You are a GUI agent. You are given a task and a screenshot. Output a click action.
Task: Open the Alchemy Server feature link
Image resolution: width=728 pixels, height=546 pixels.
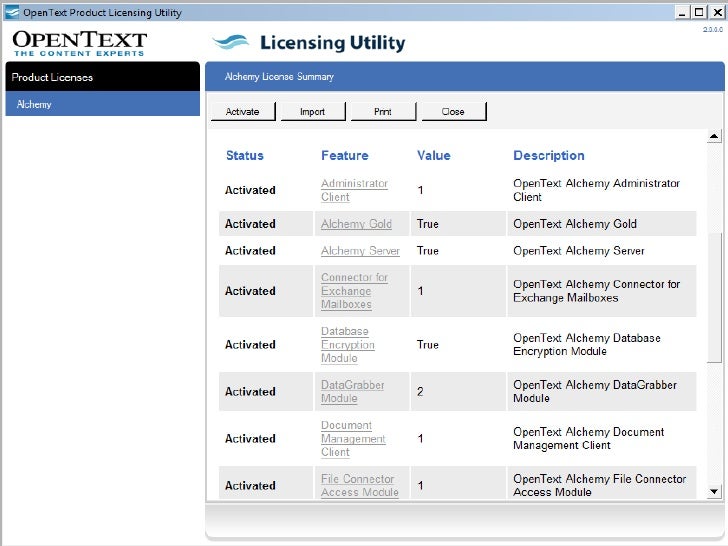click(360, 251)
